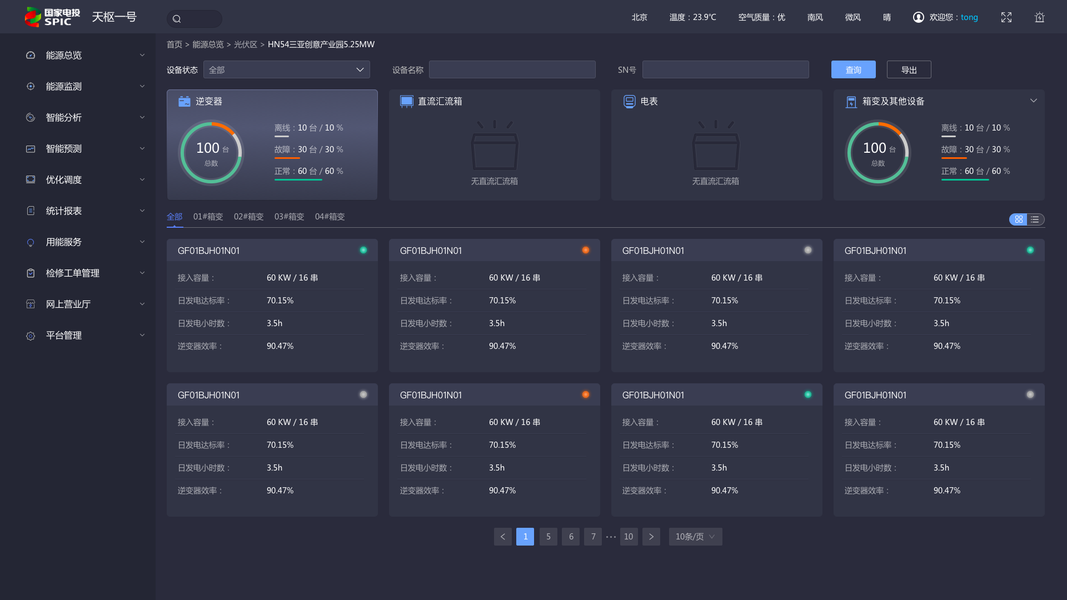
Task: Go to page 7
Action: pyautogui.click(x=593, y=537)
